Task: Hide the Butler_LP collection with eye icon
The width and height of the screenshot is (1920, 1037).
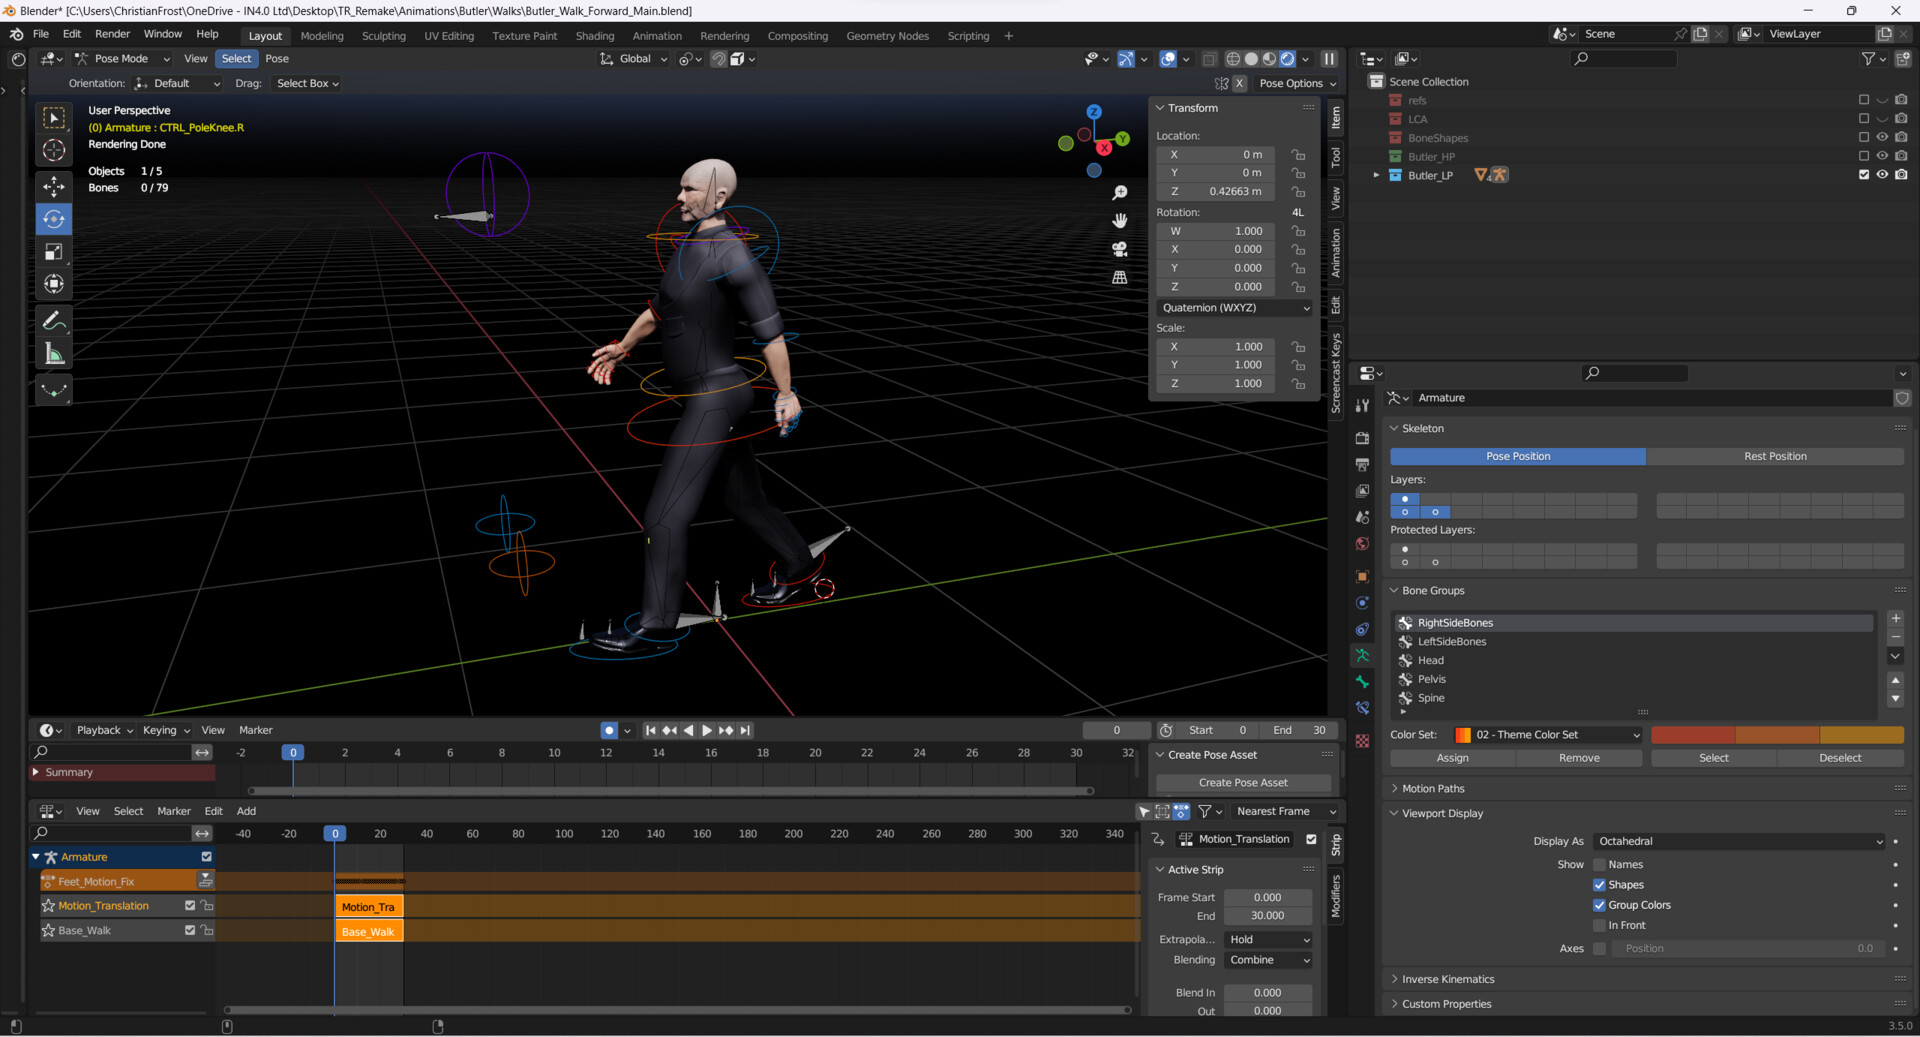Action: click(1882, 175)
